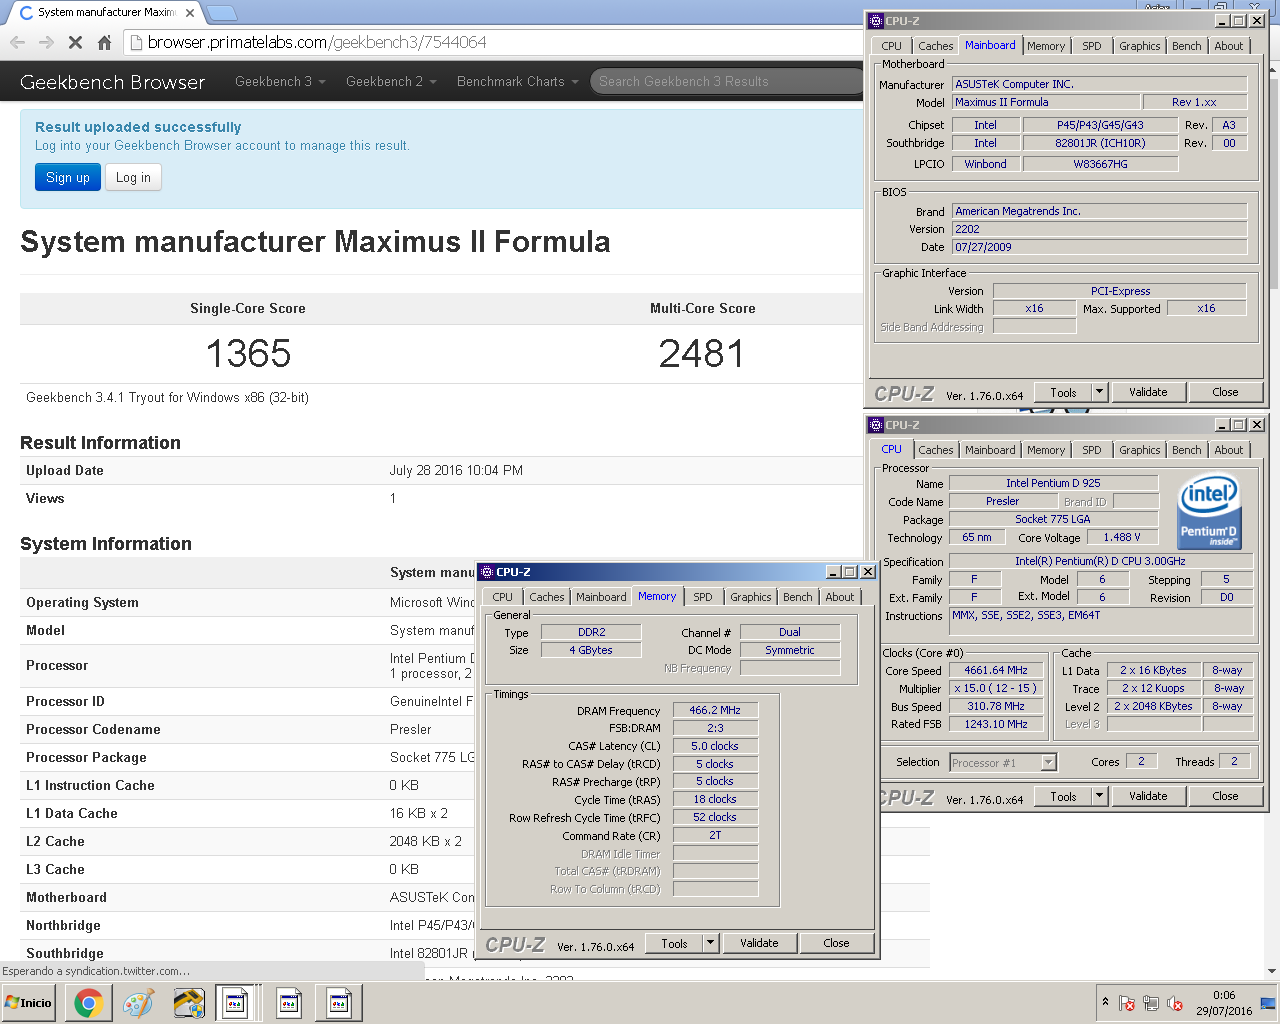Open Bench tab in CPU window
This screenshot has height=1024, width=1280.
[1187, 450]
